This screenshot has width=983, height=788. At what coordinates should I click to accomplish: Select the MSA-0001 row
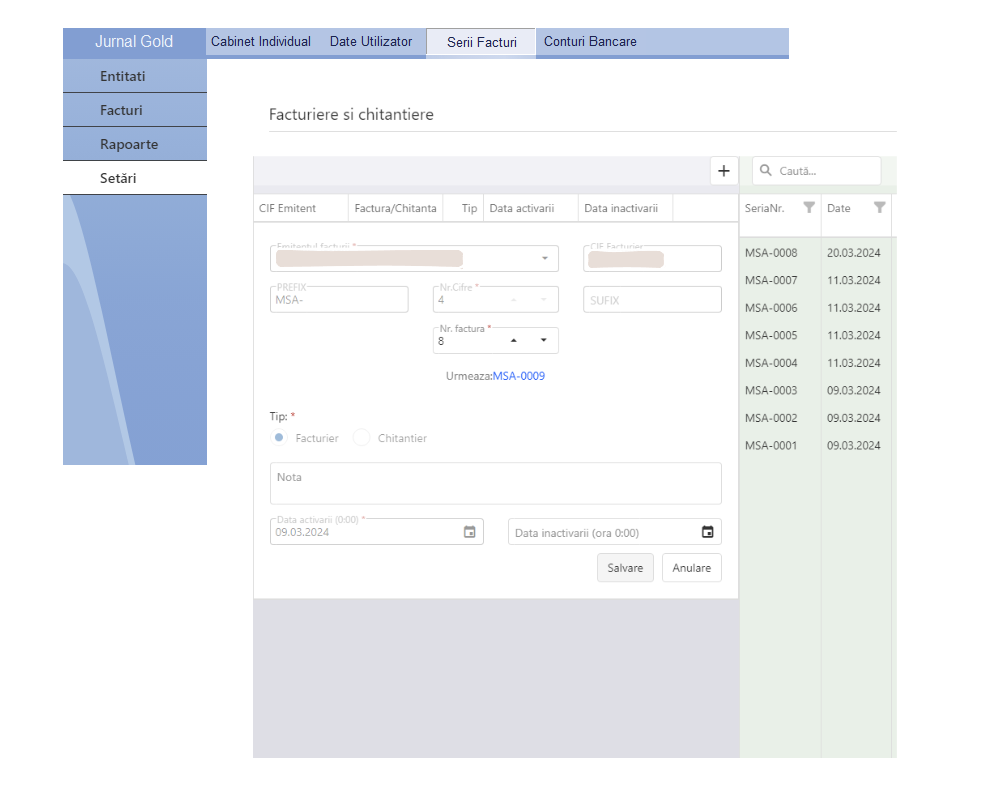815,446
